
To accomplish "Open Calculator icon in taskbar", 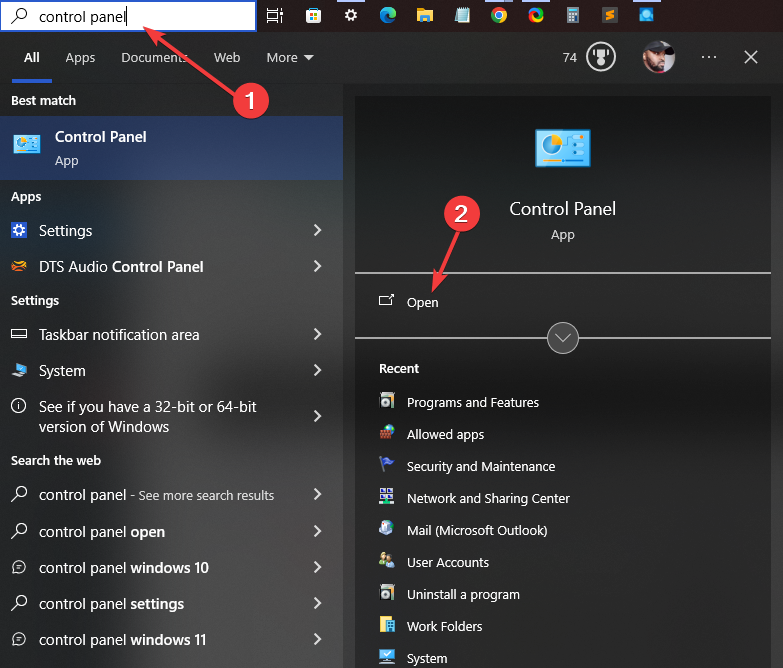I will click(573, 15).
